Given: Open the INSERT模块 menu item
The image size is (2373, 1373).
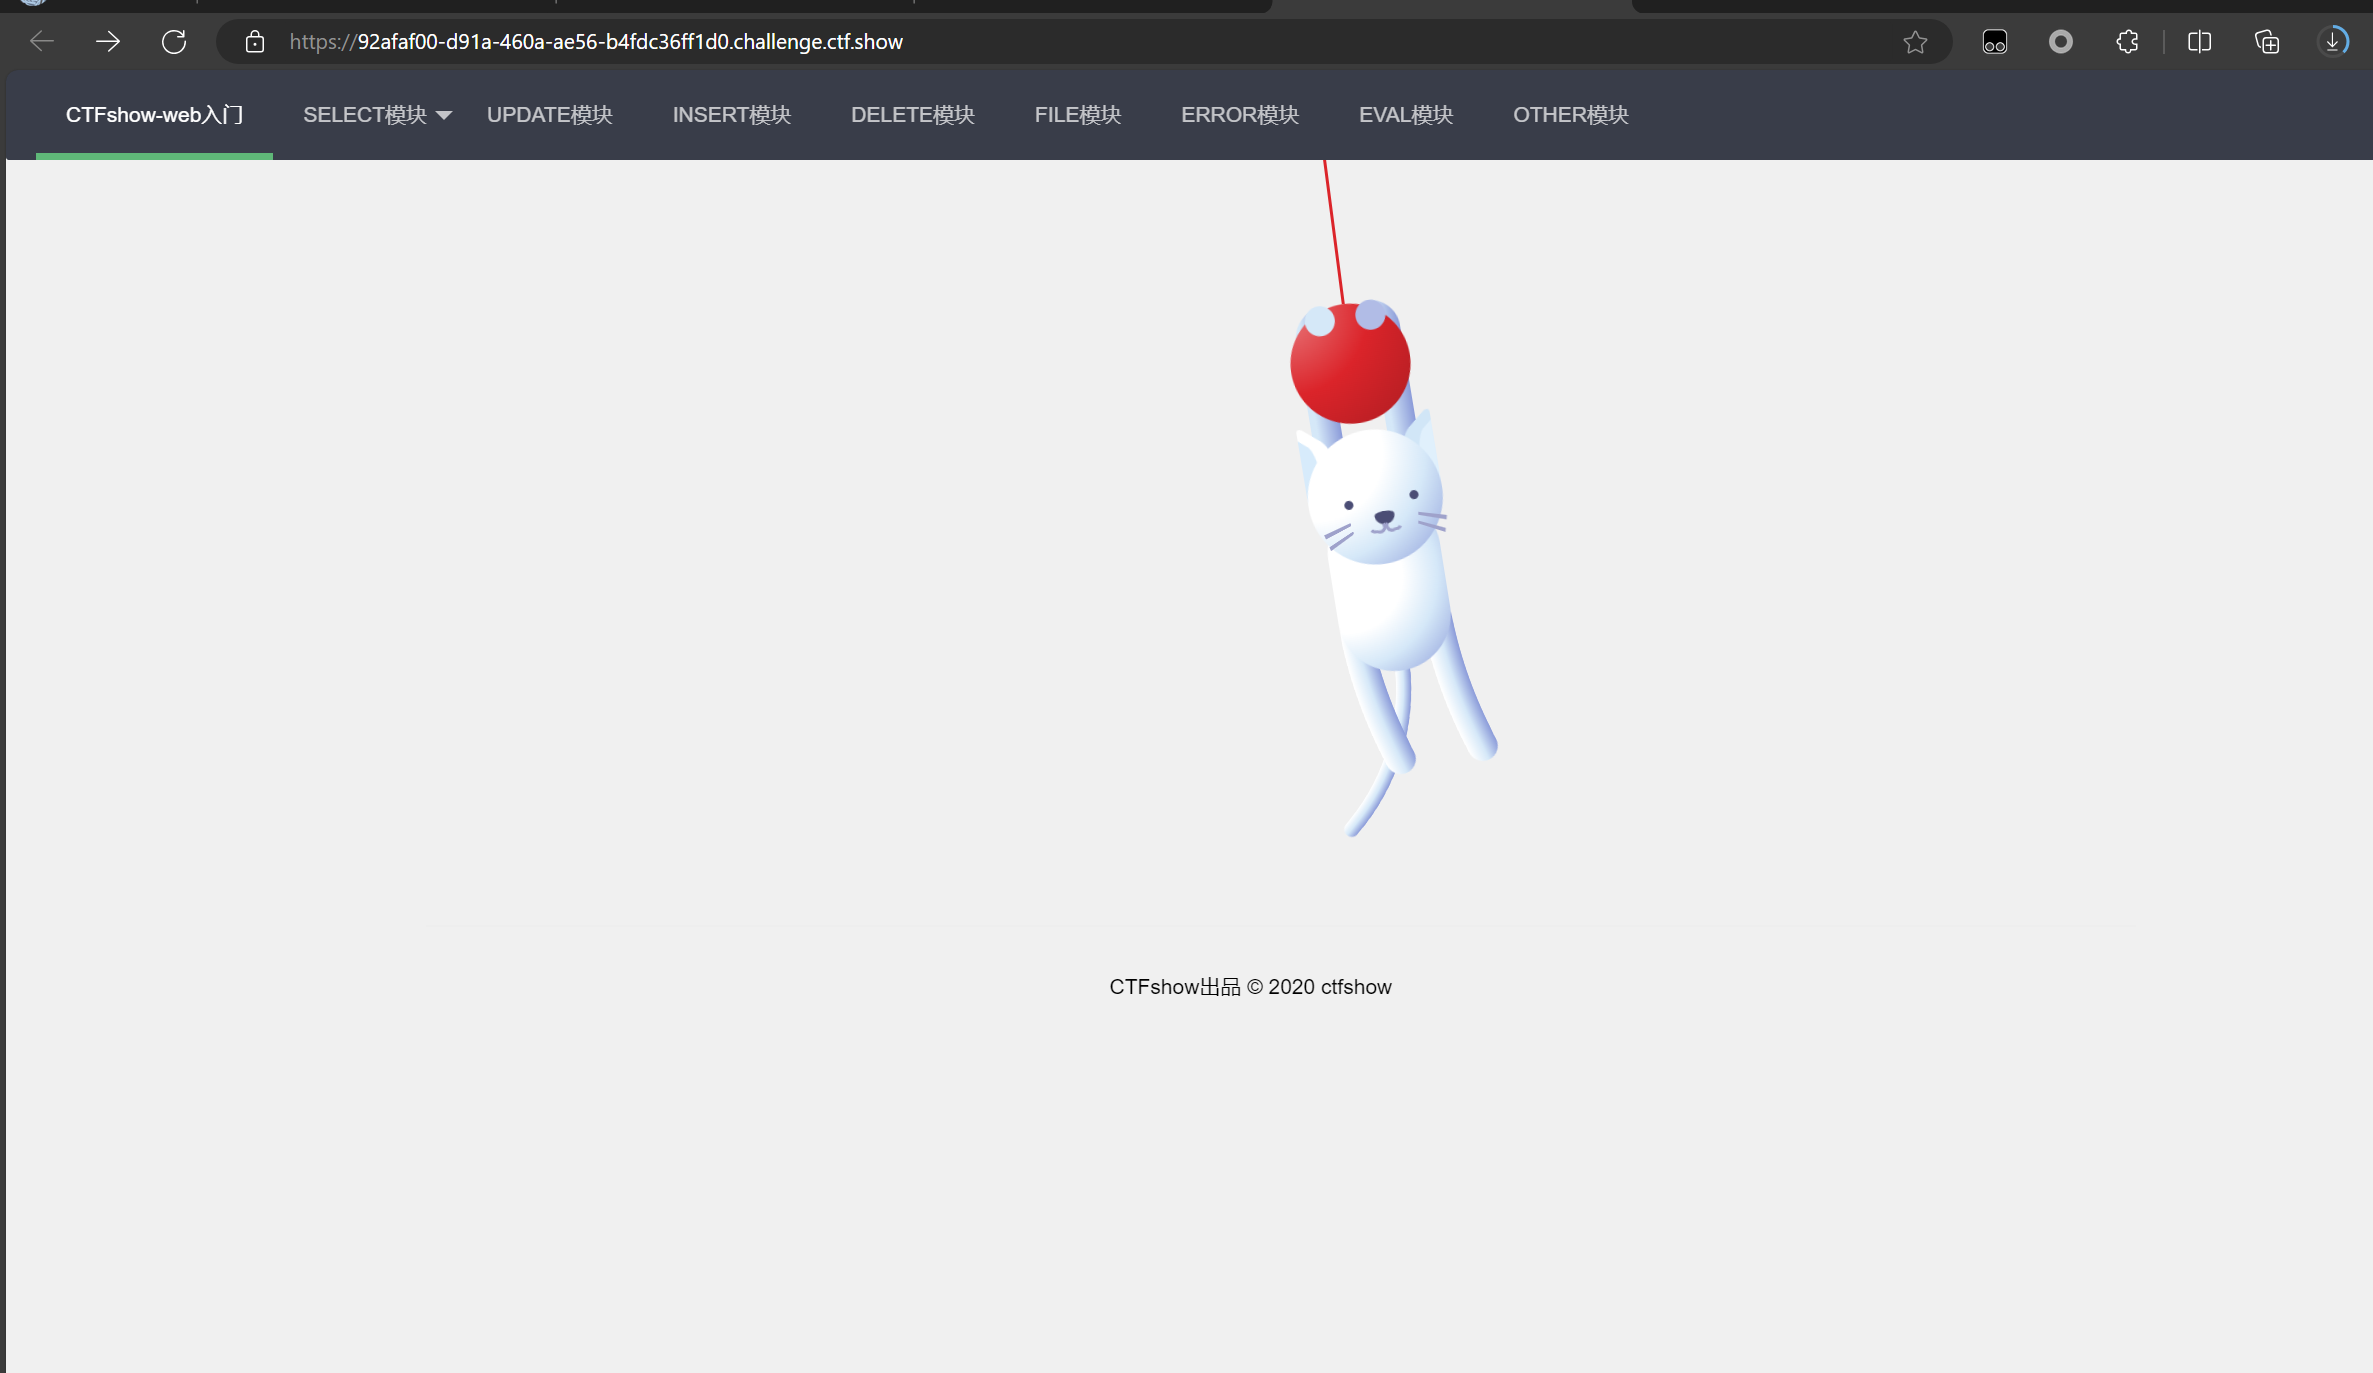Looking at the screenshot, I should pos(731,115).
